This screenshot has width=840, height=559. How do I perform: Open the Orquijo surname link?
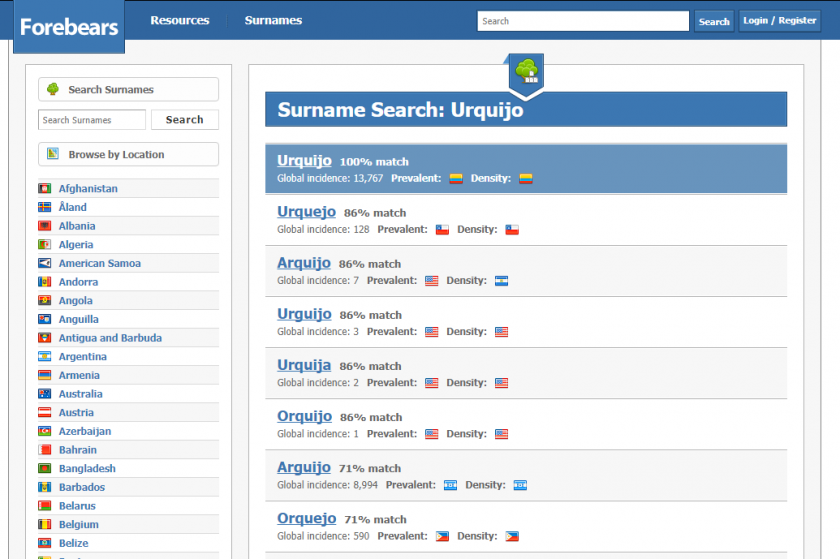pos(304,416)
